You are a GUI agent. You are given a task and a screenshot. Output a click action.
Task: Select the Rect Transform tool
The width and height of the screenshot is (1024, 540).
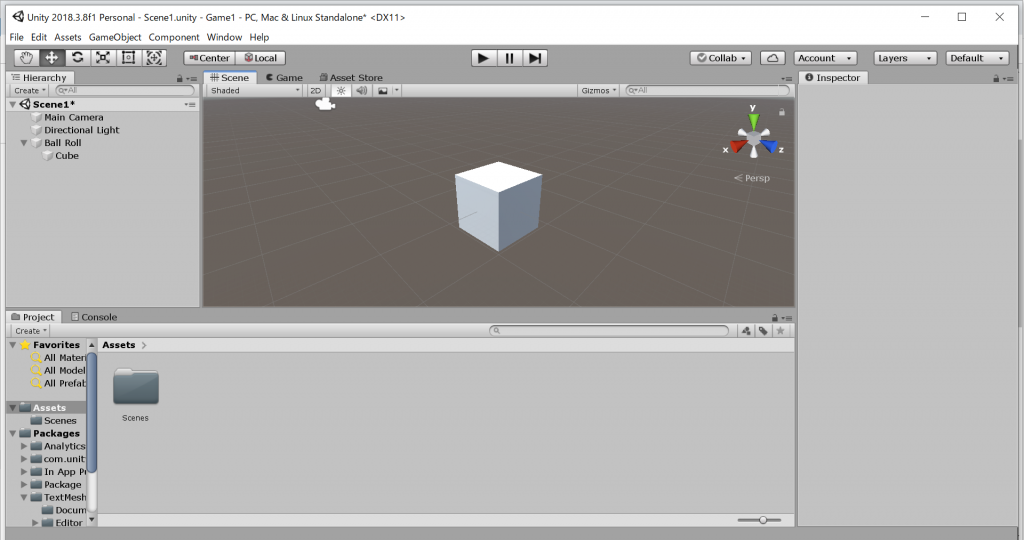pos(128,57)
